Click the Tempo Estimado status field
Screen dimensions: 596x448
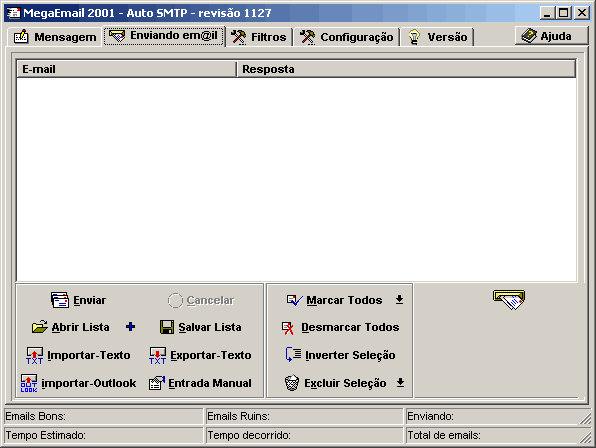tap(103, 435)
